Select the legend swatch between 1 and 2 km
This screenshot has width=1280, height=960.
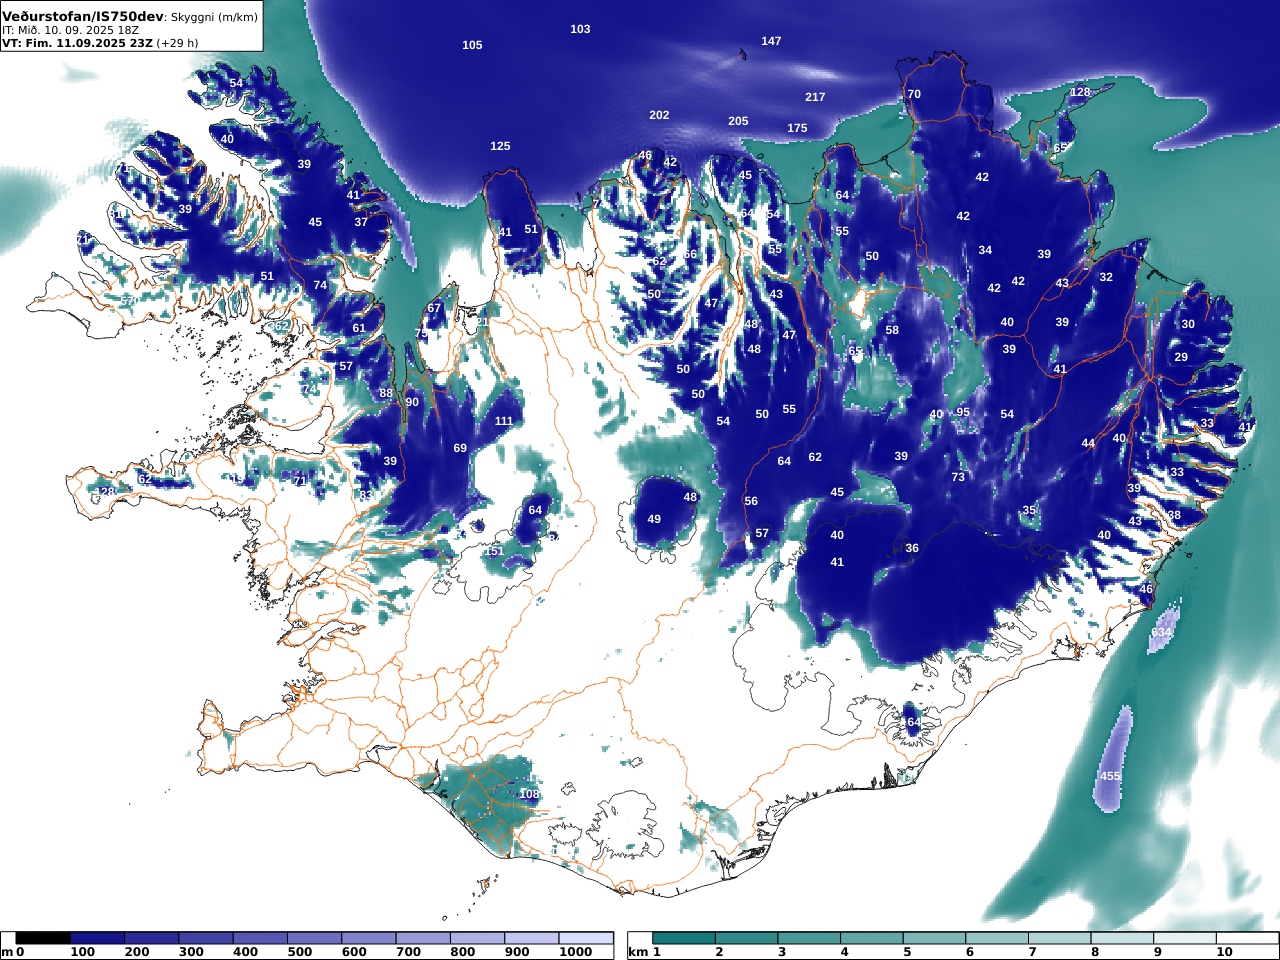(684, 938)
